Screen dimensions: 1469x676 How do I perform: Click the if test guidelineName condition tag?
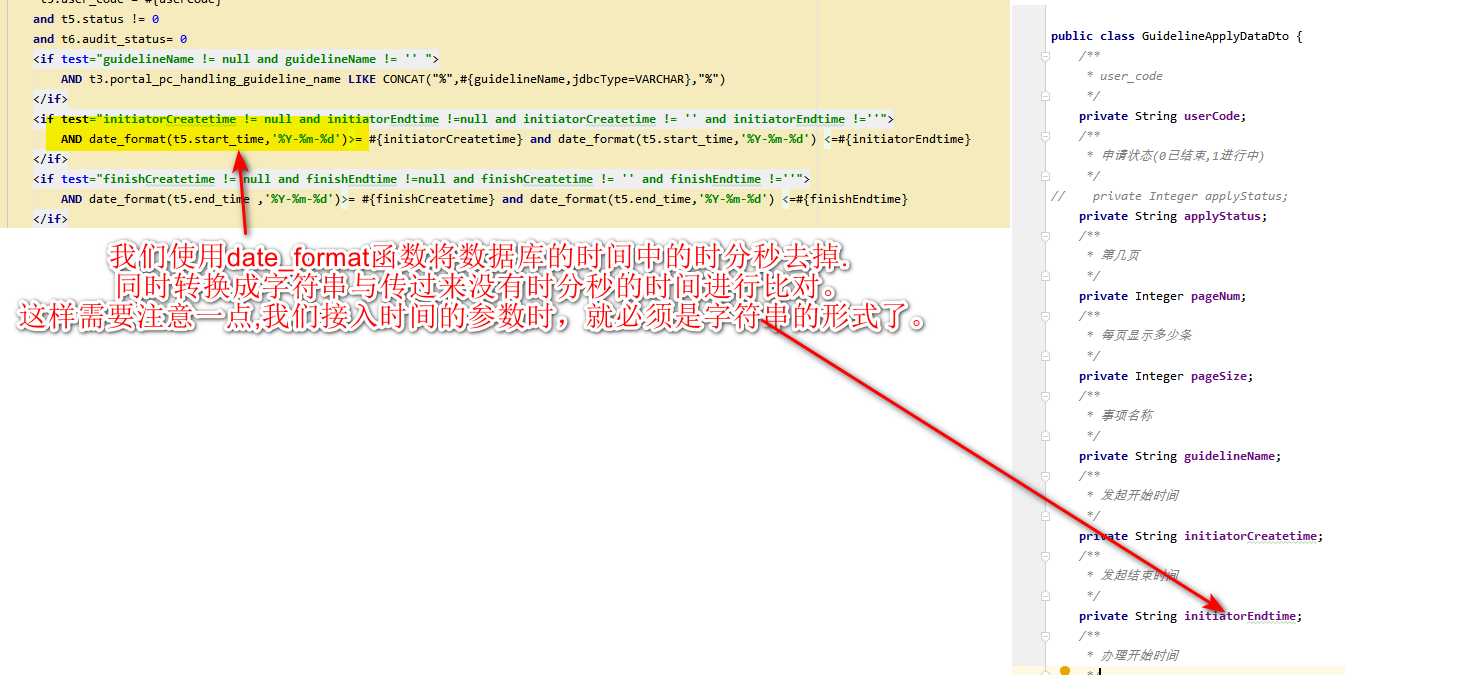[236, 59]
